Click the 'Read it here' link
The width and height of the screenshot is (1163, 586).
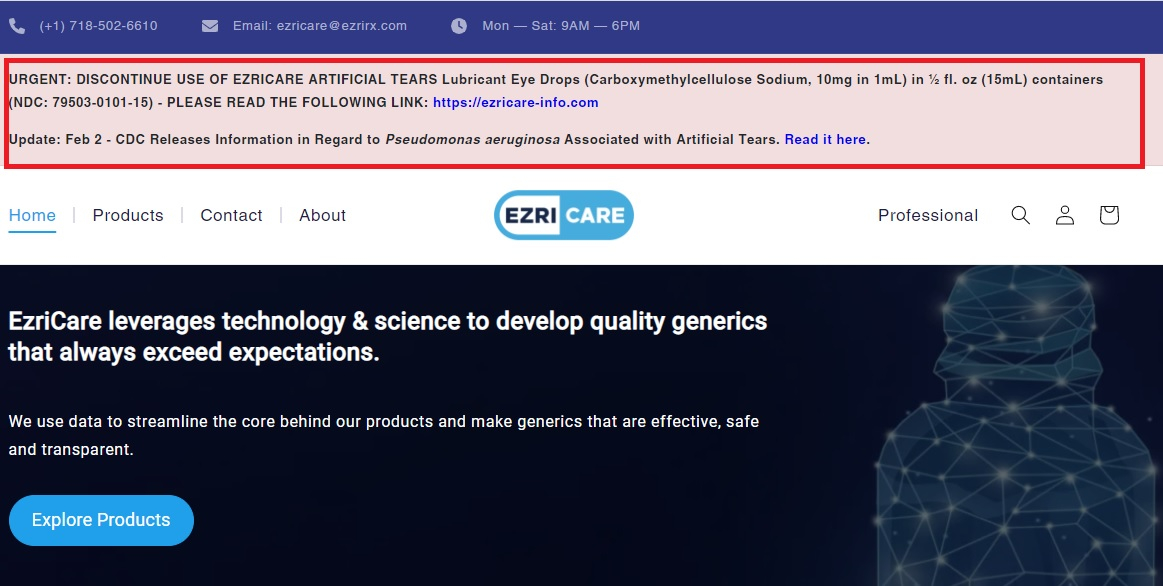point(826,139)
